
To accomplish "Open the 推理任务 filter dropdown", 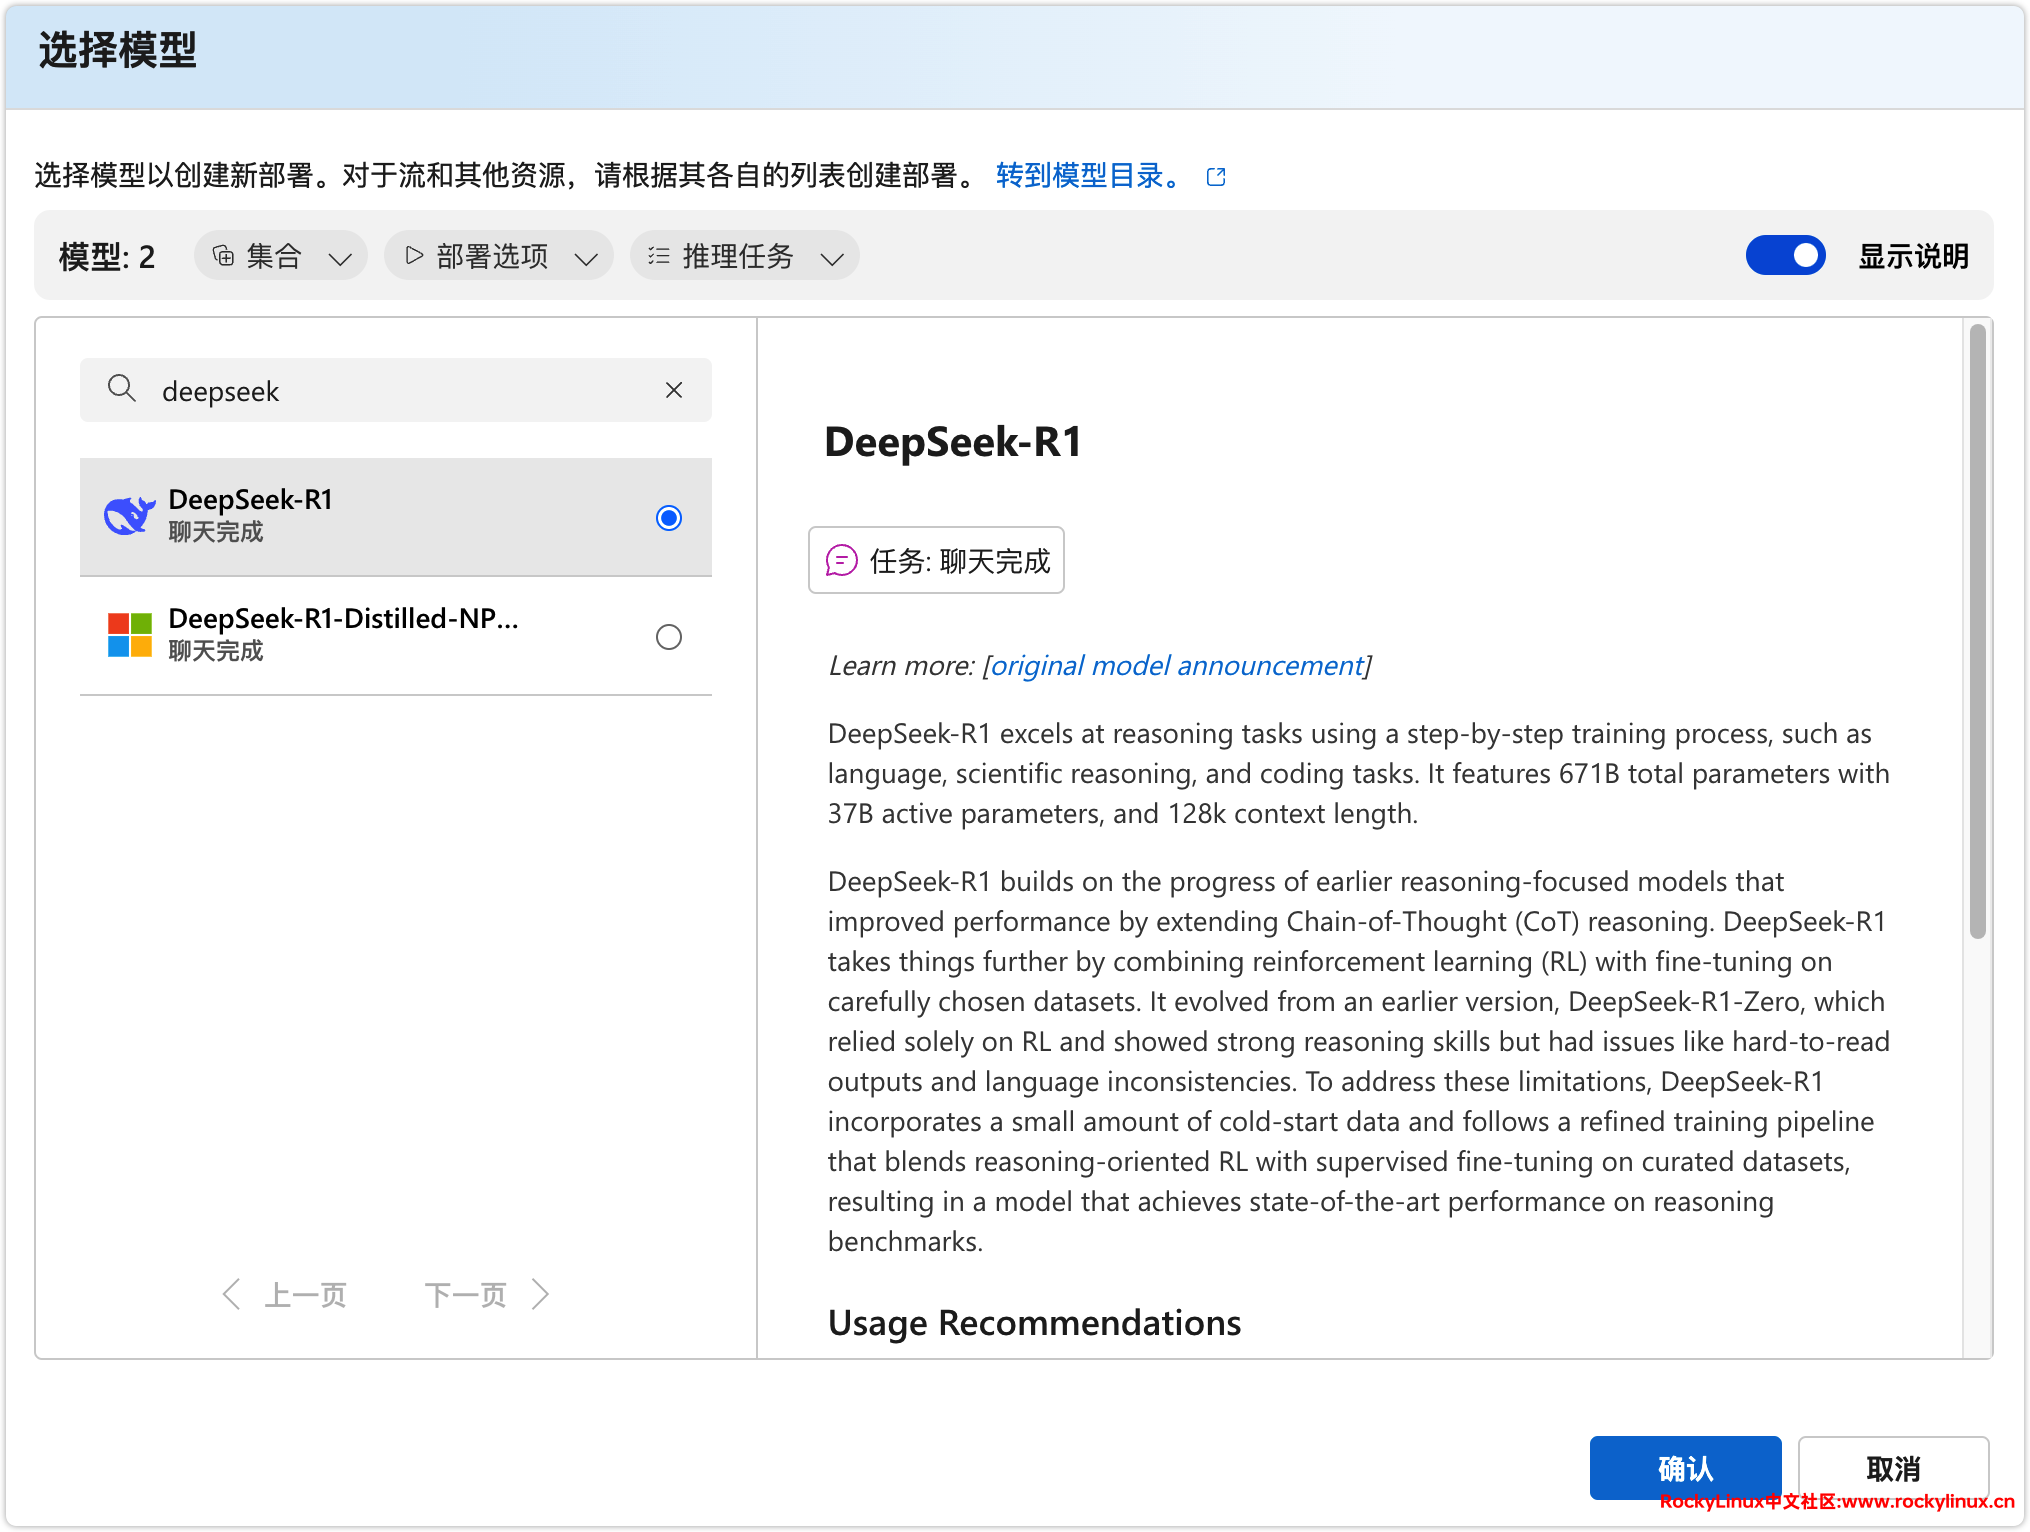I will 744,256.
